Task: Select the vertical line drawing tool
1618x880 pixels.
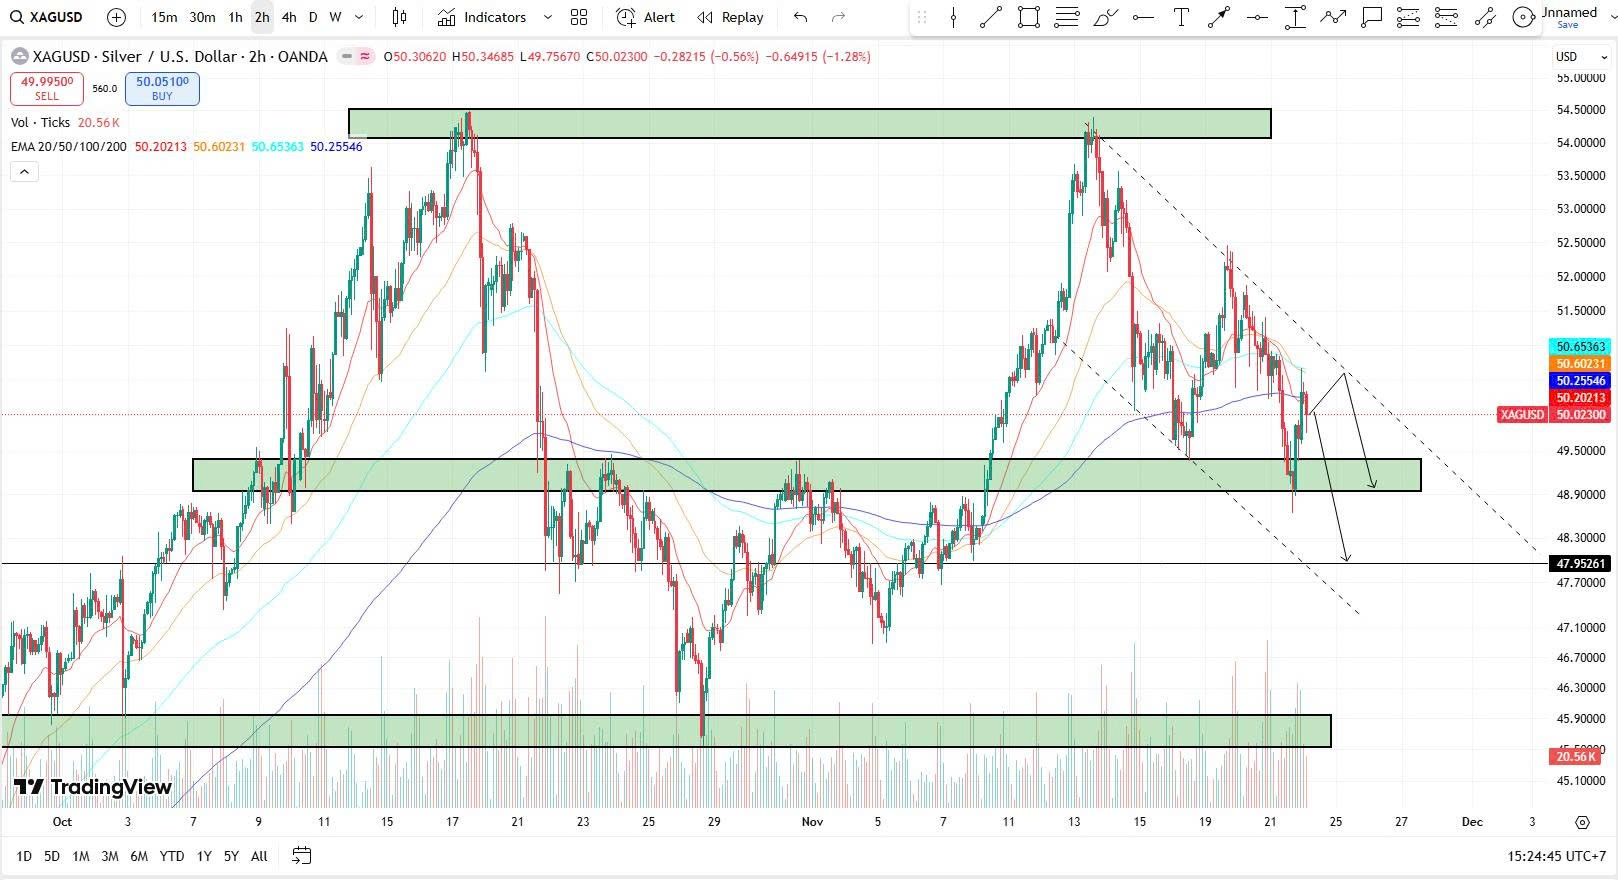Action: coord(953,17)
